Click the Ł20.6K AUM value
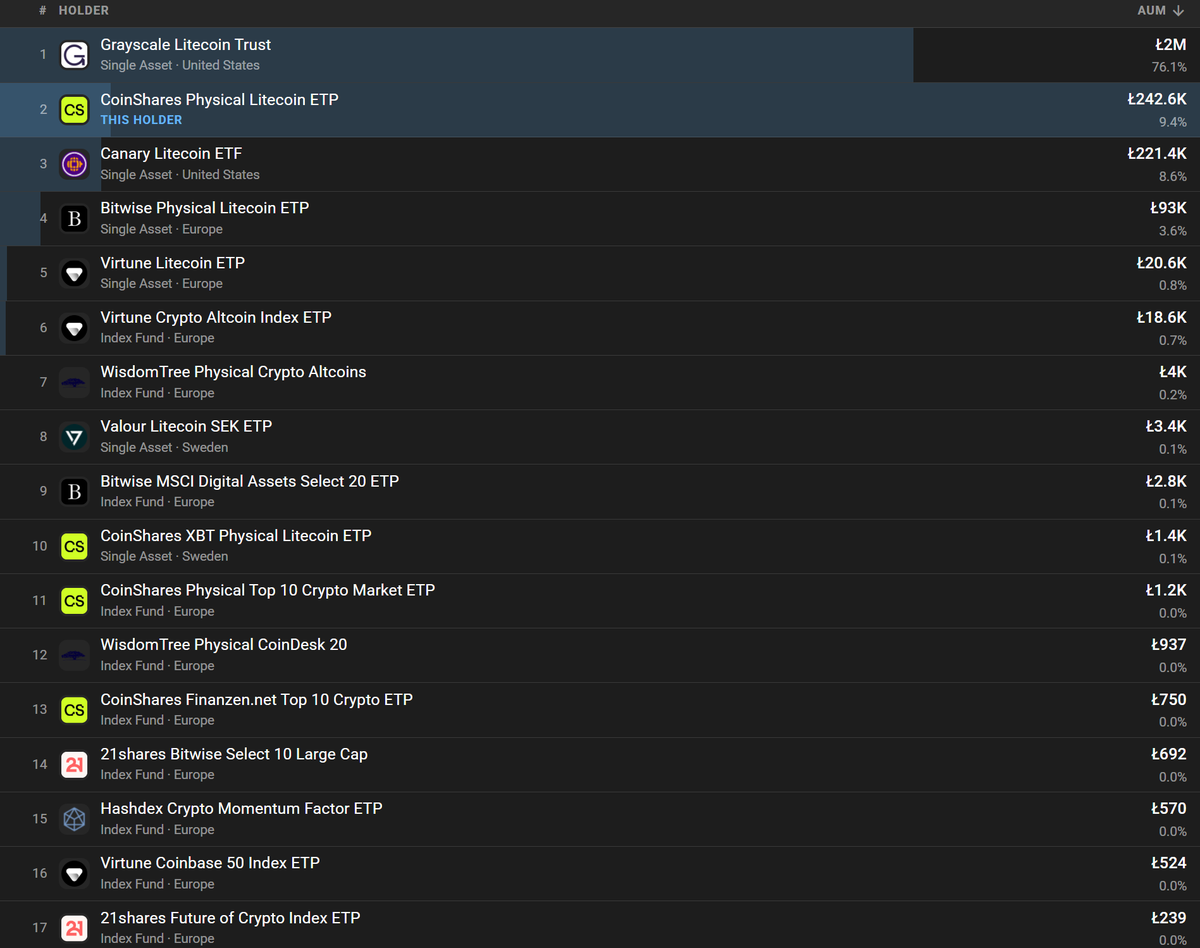Viewport: 1200px width, 948px height. [x=1162, y=263]
